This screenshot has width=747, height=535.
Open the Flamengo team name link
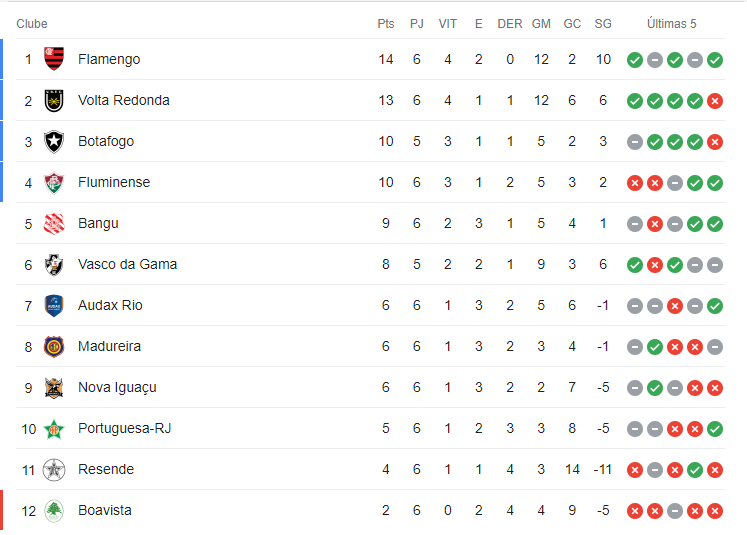click(x=109, y=59)
